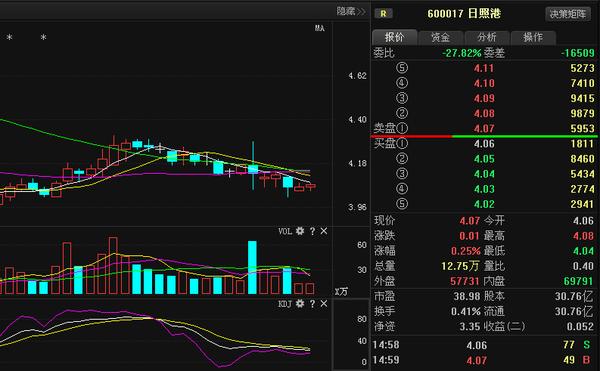This screenshot has height=371, width=600.
Task: Click the second asterisk marker on chart
Action: [44, 37]
